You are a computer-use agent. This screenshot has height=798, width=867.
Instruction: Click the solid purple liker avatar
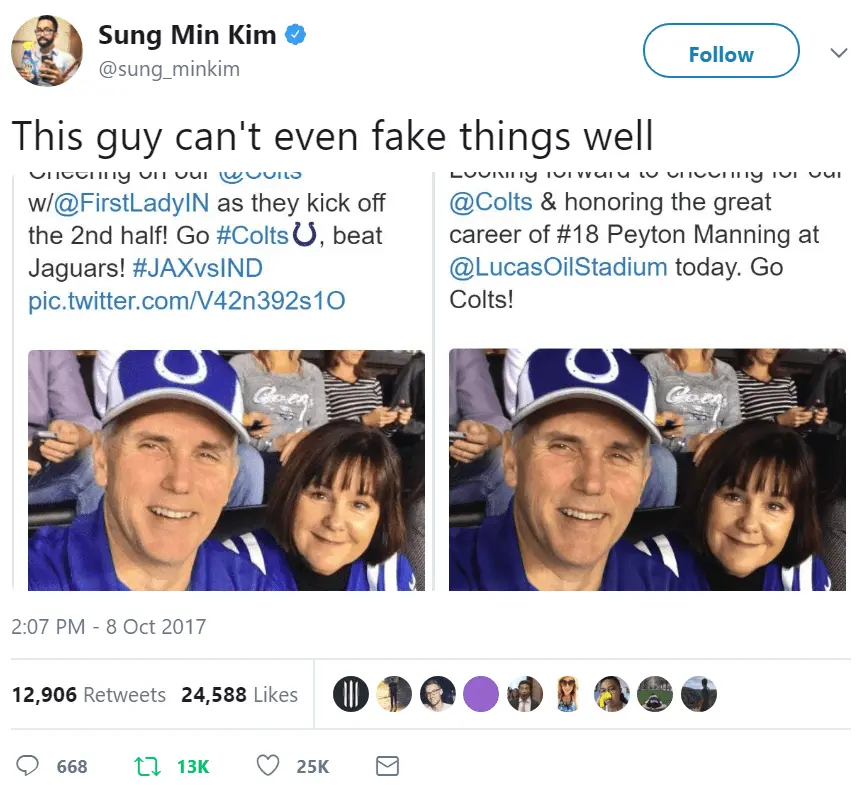pos(482,694)
